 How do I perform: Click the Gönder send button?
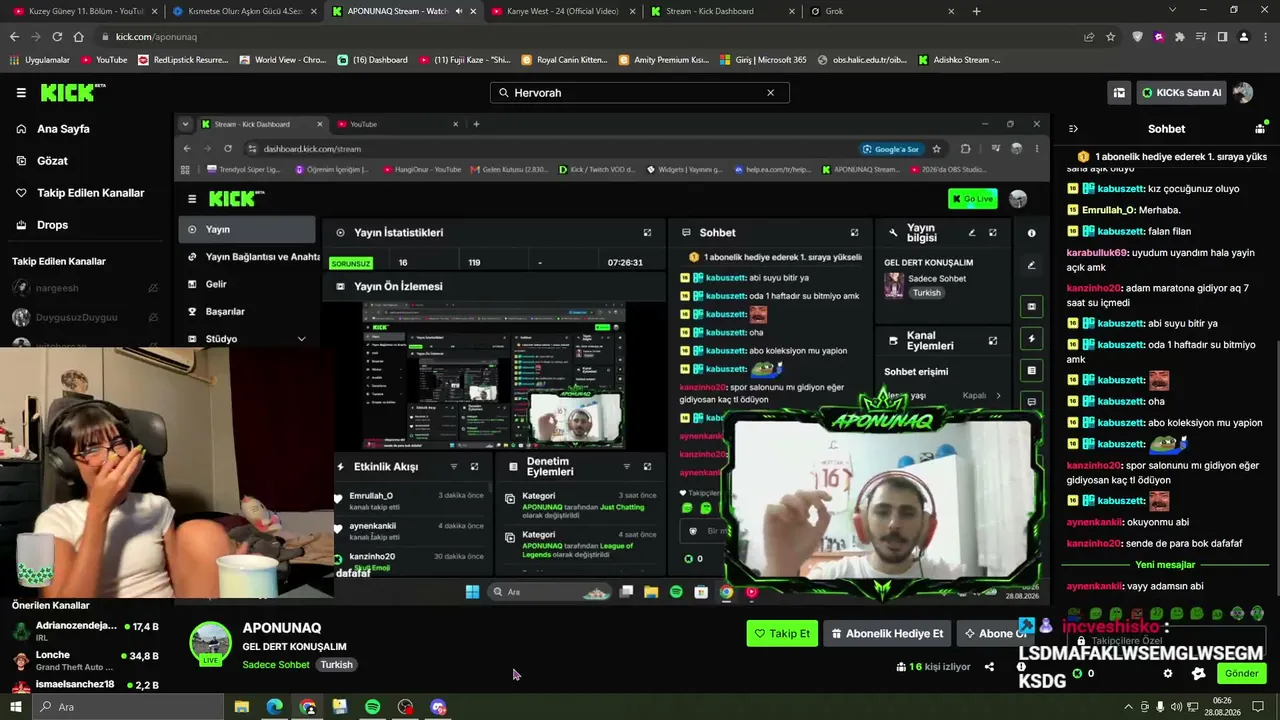point(1242,674)
